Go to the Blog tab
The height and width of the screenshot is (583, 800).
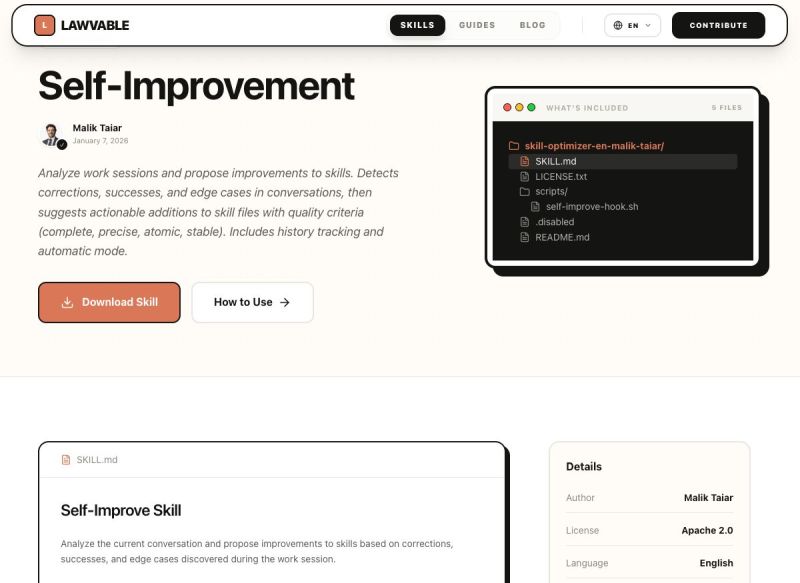(533, 25)
